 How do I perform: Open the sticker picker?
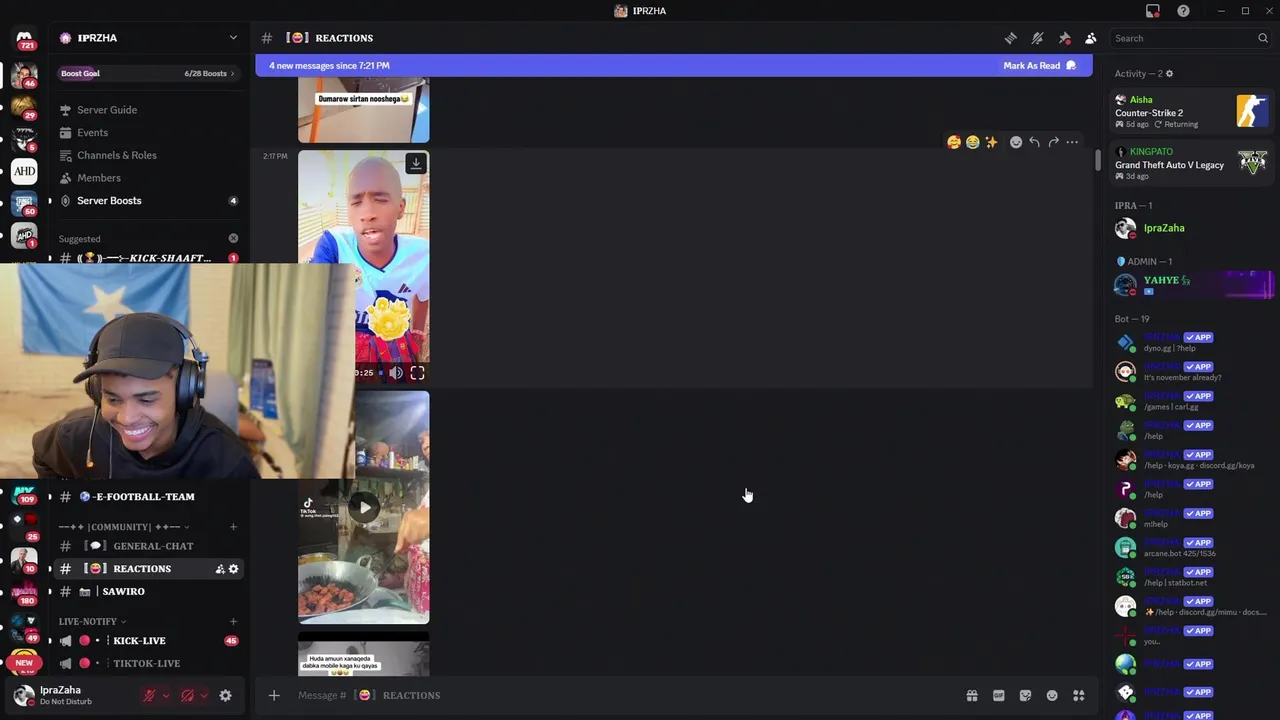(x=1025, y=696)
